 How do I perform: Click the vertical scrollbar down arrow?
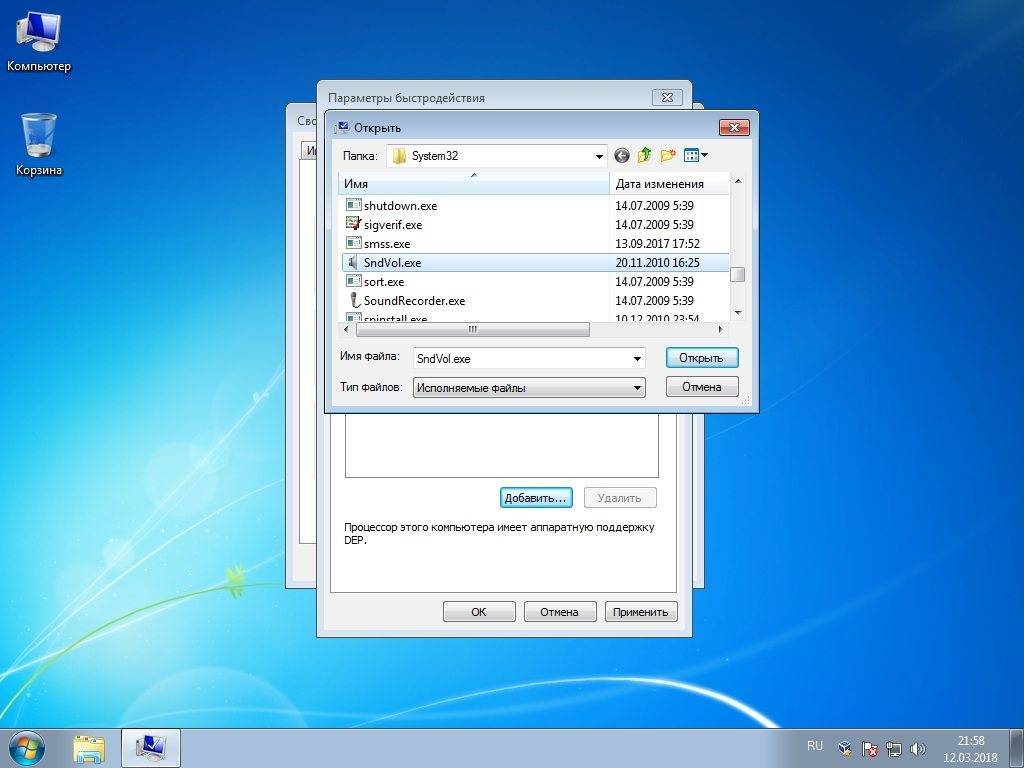(x=738, y=312)
